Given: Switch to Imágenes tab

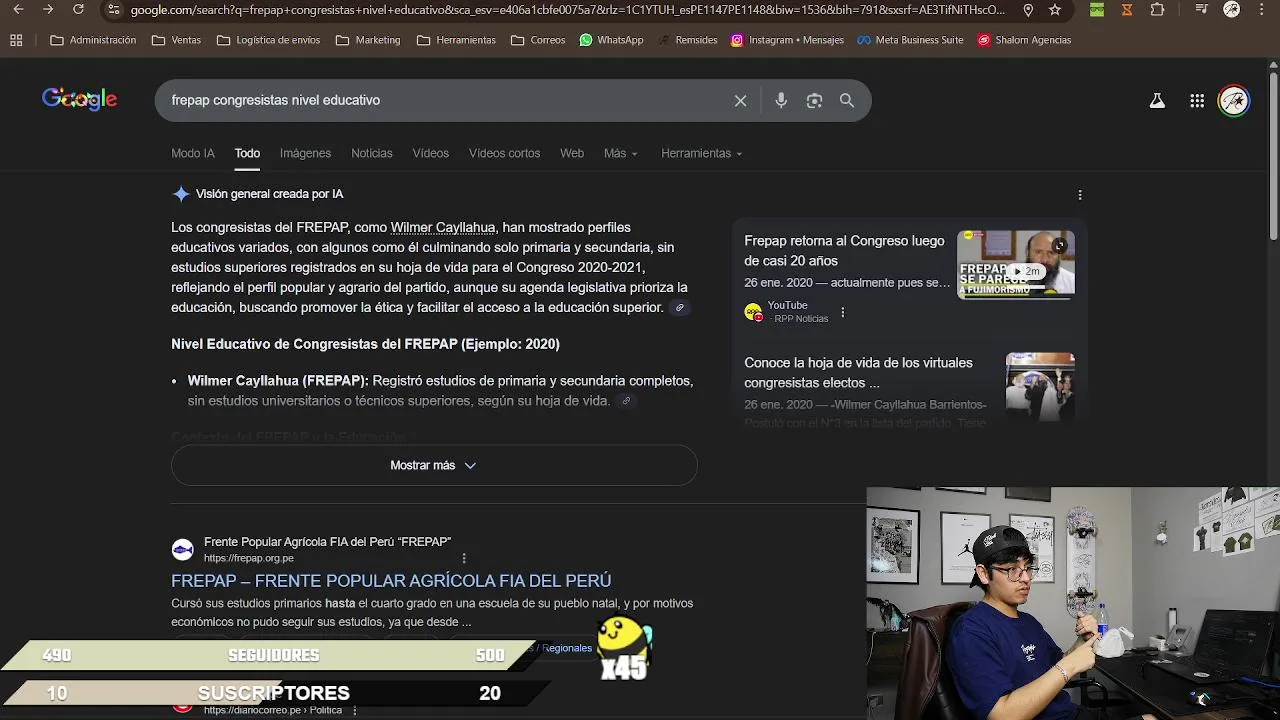Looking at the screenshot, I should pyautogui.click(x=305, y=153).
